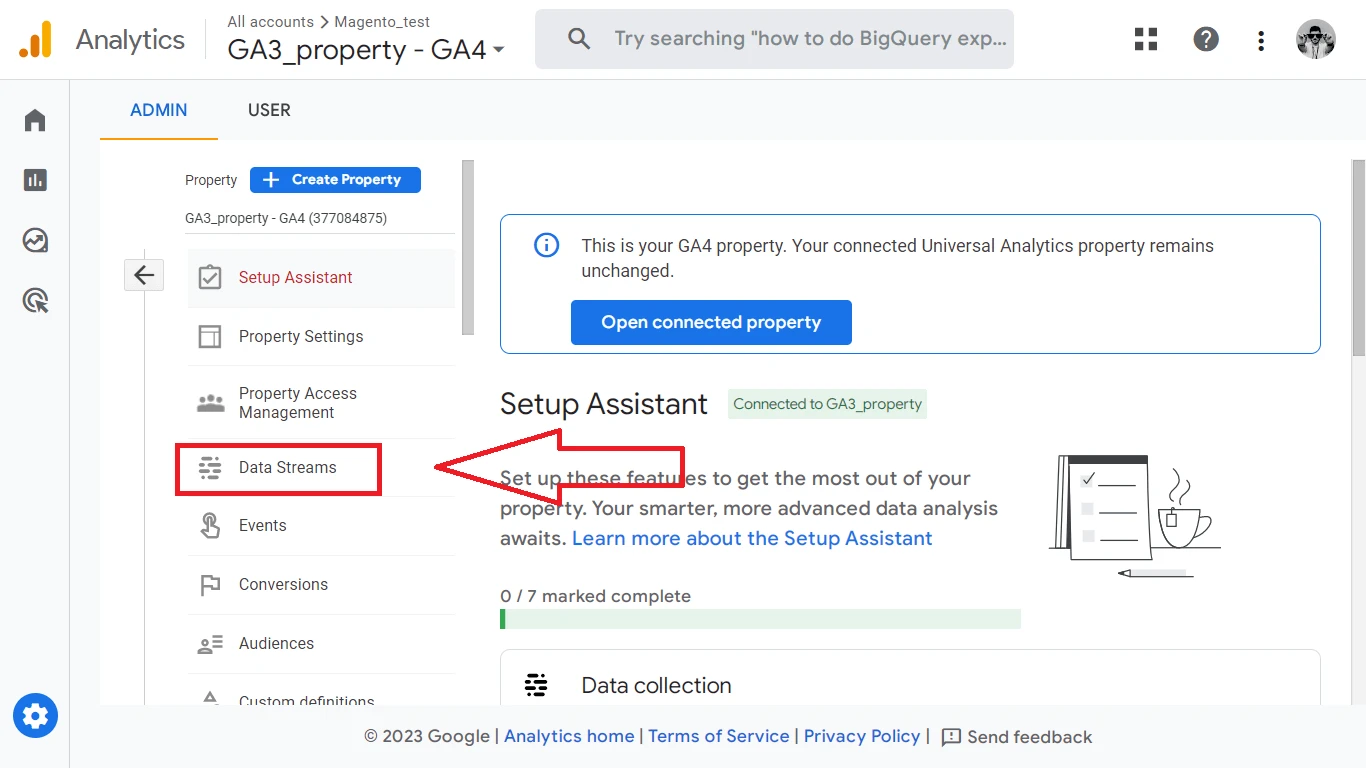Switch to the USER tab
1366x768 pixels.
tap(269, 110)
